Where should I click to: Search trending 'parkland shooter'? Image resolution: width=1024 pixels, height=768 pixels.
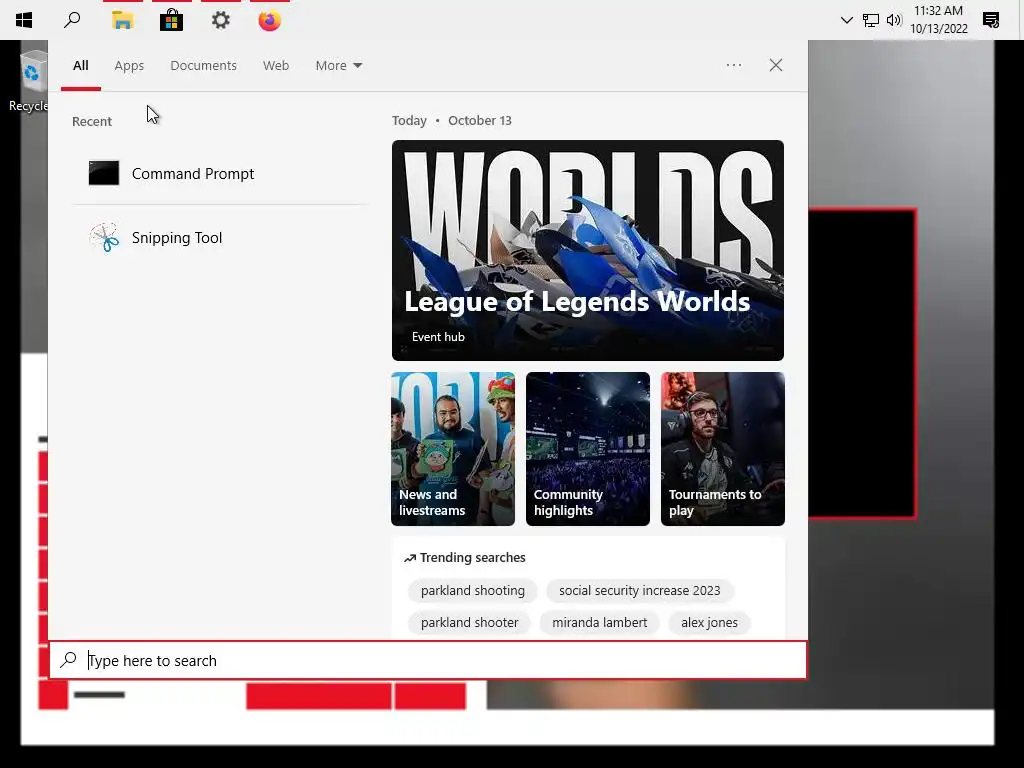[470, 622]
